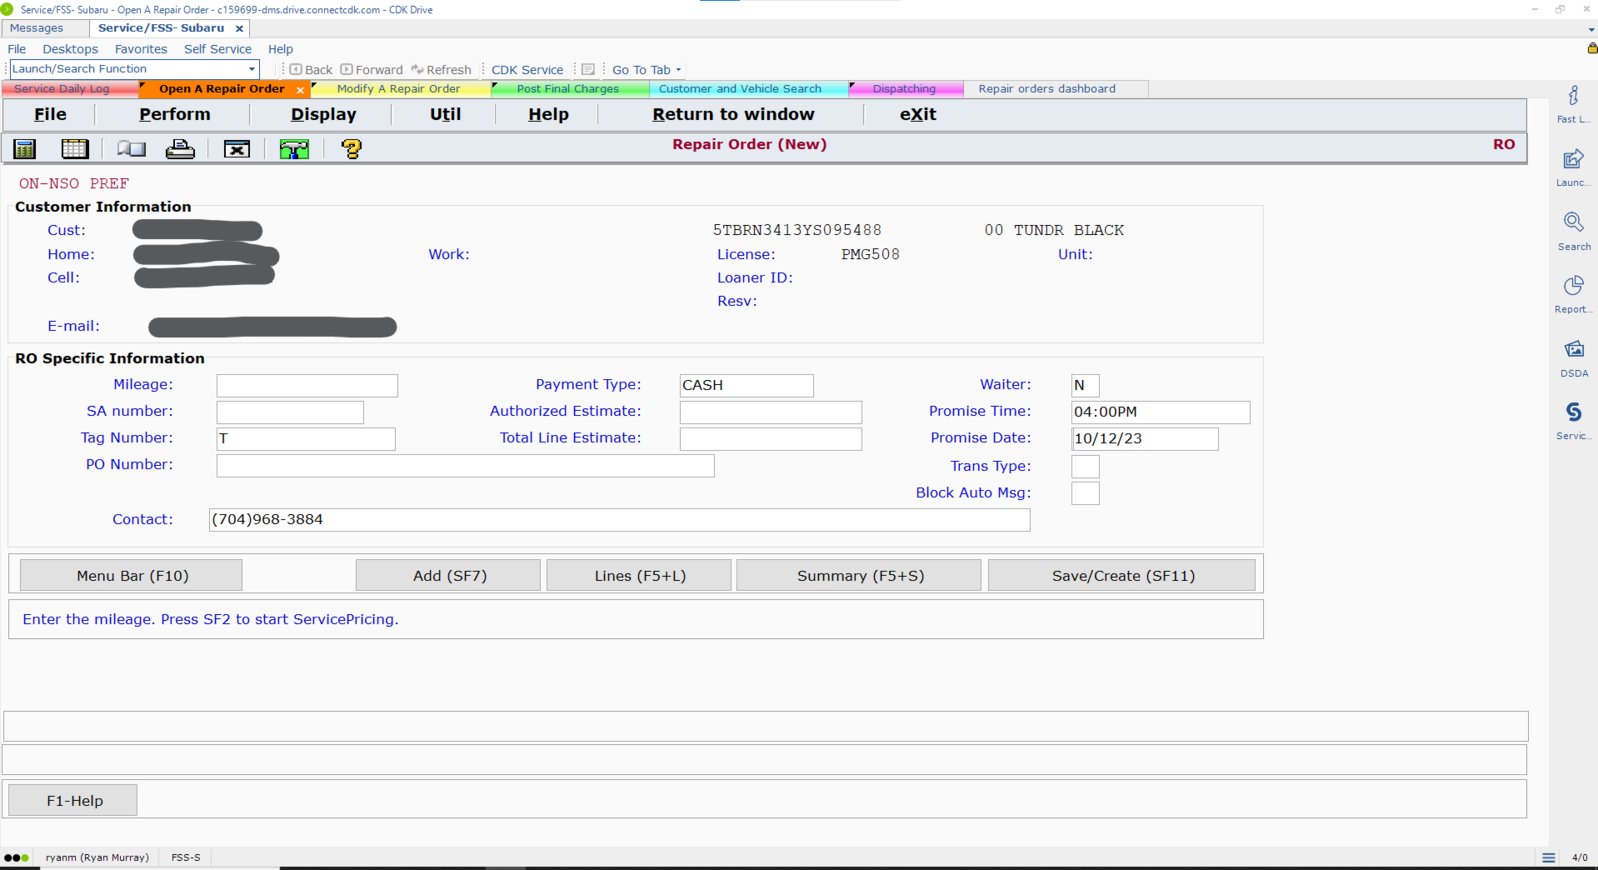Click Return to window
Screen dimensions: 1598x870
pyautogui.click(x=733, y=114)
